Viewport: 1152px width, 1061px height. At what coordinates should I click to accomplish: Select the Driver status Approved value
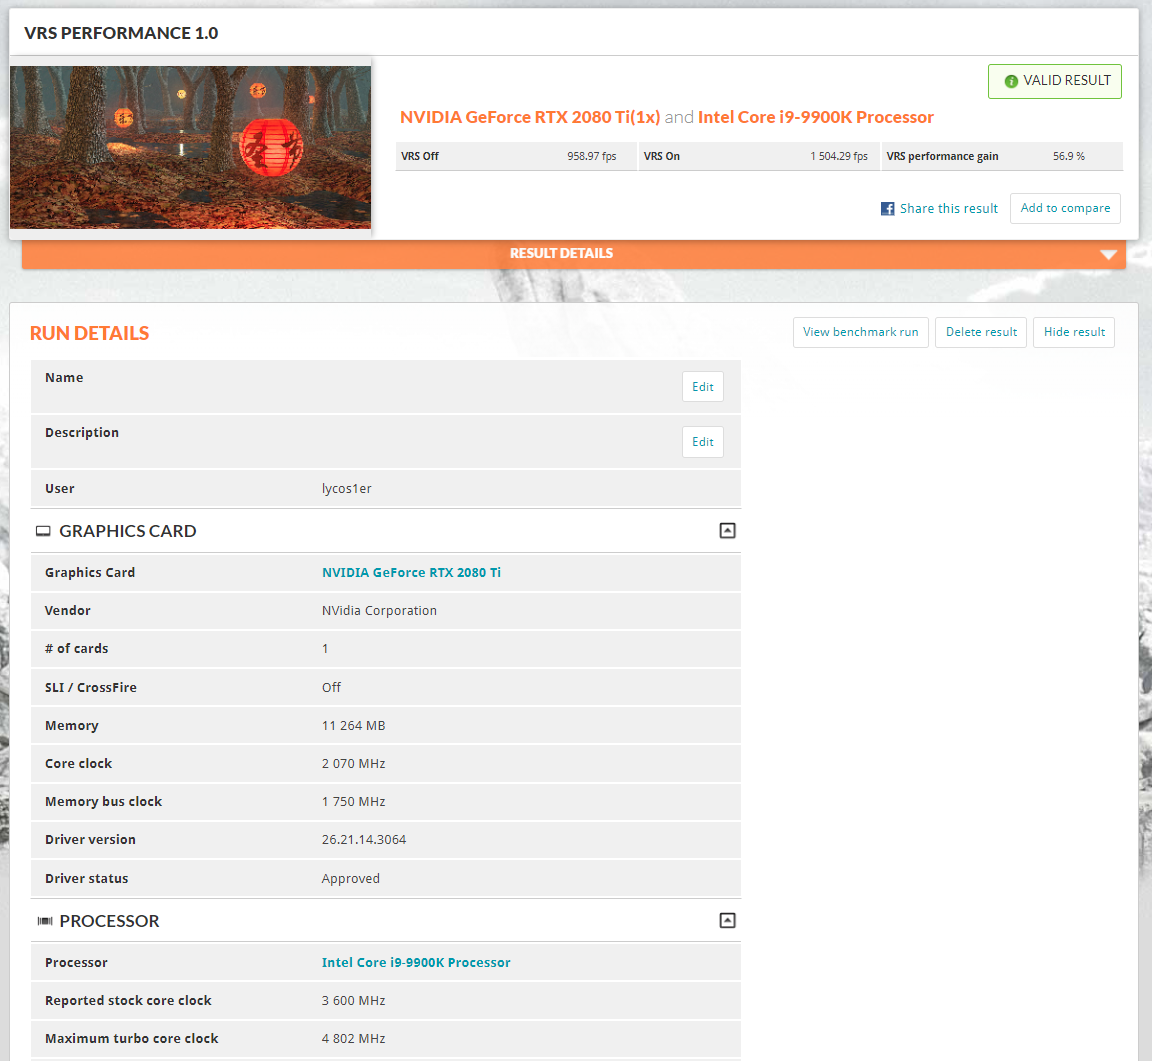[350, 879]
